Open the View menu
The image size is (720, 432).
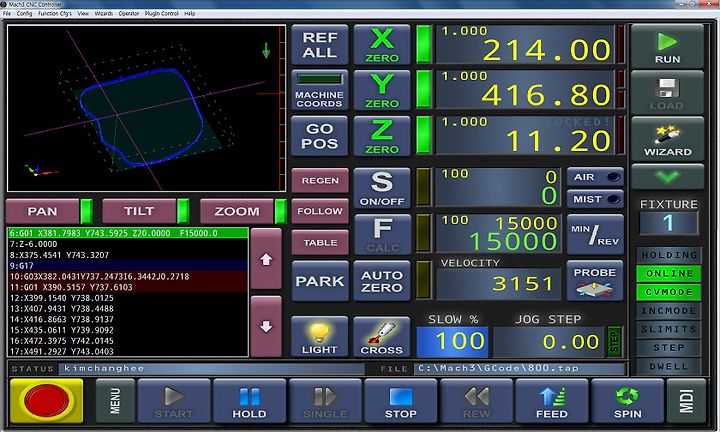pos(83,13)
